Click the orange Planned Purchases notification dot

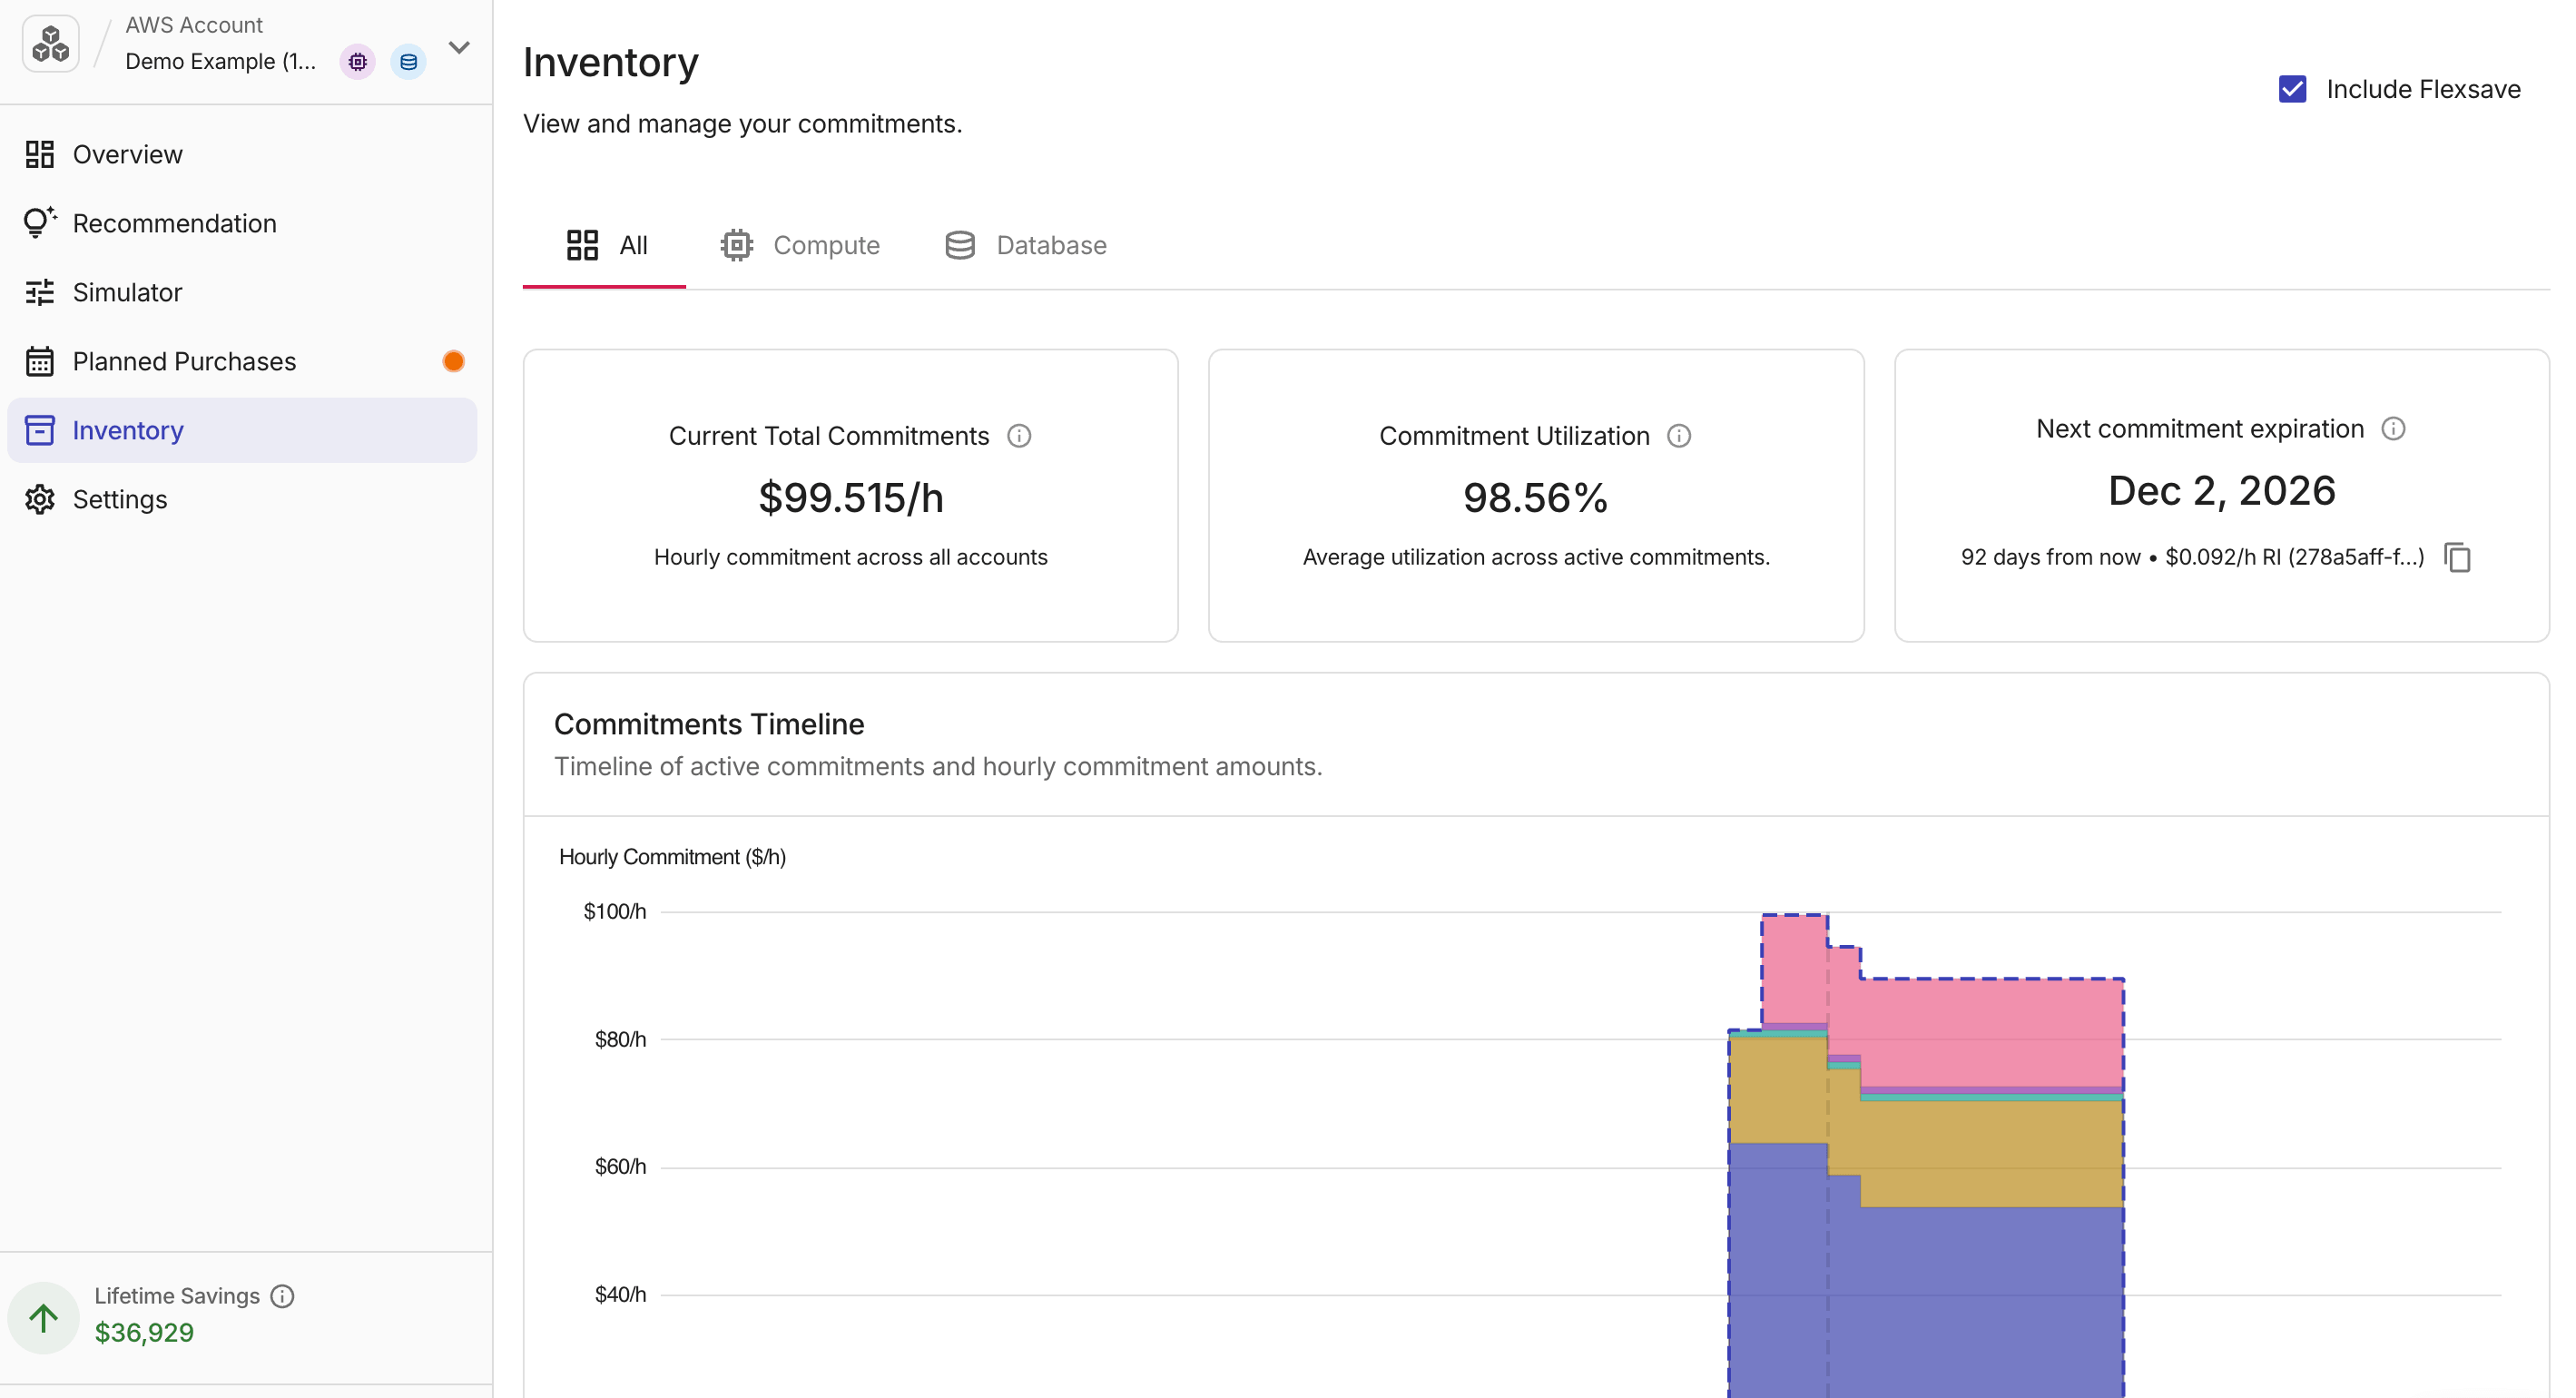tap(453, 361)
